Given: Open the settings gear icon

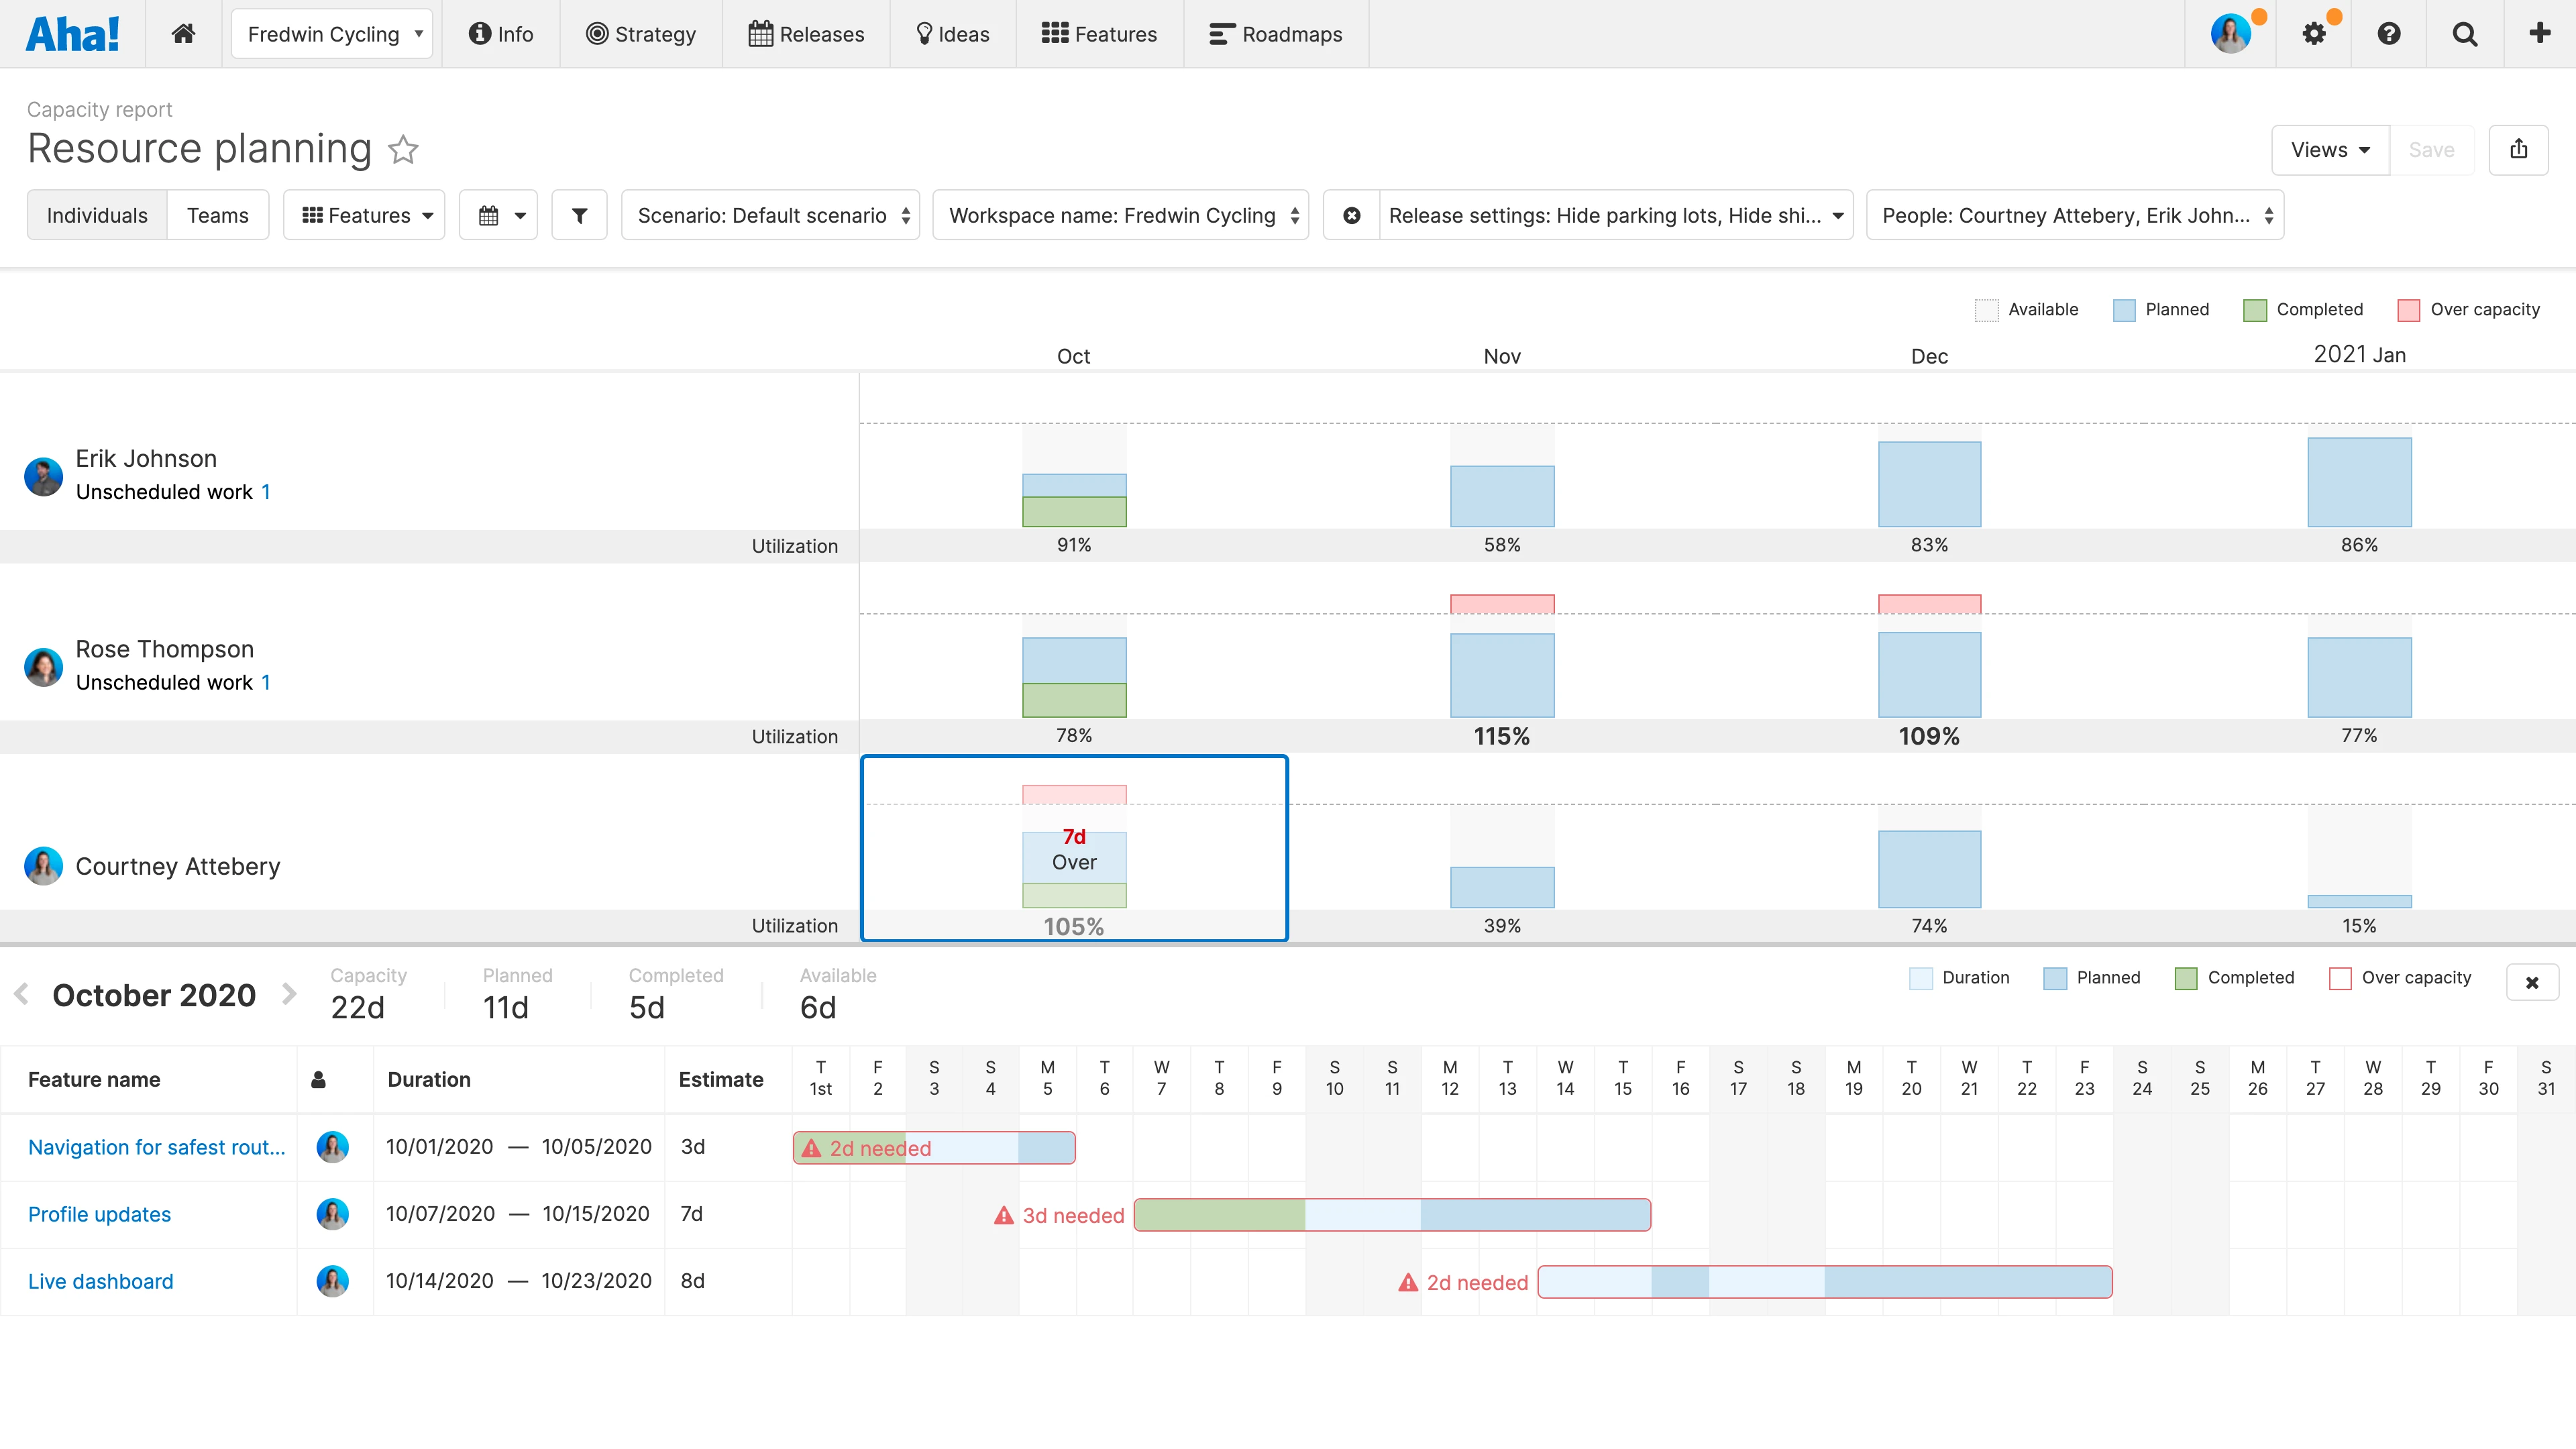Looking at the screenshot, I should [2314, 34].
